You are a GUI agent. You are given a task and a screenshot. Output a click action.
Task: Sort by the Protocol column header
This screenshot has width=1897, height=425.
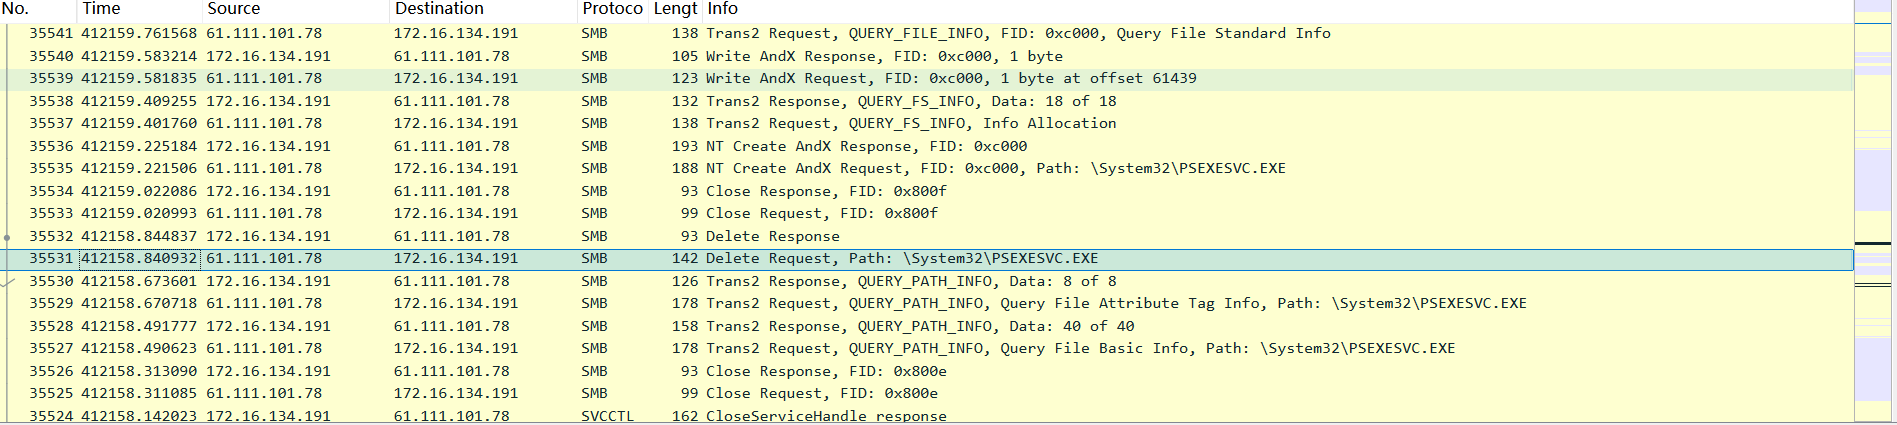[613, 9]
